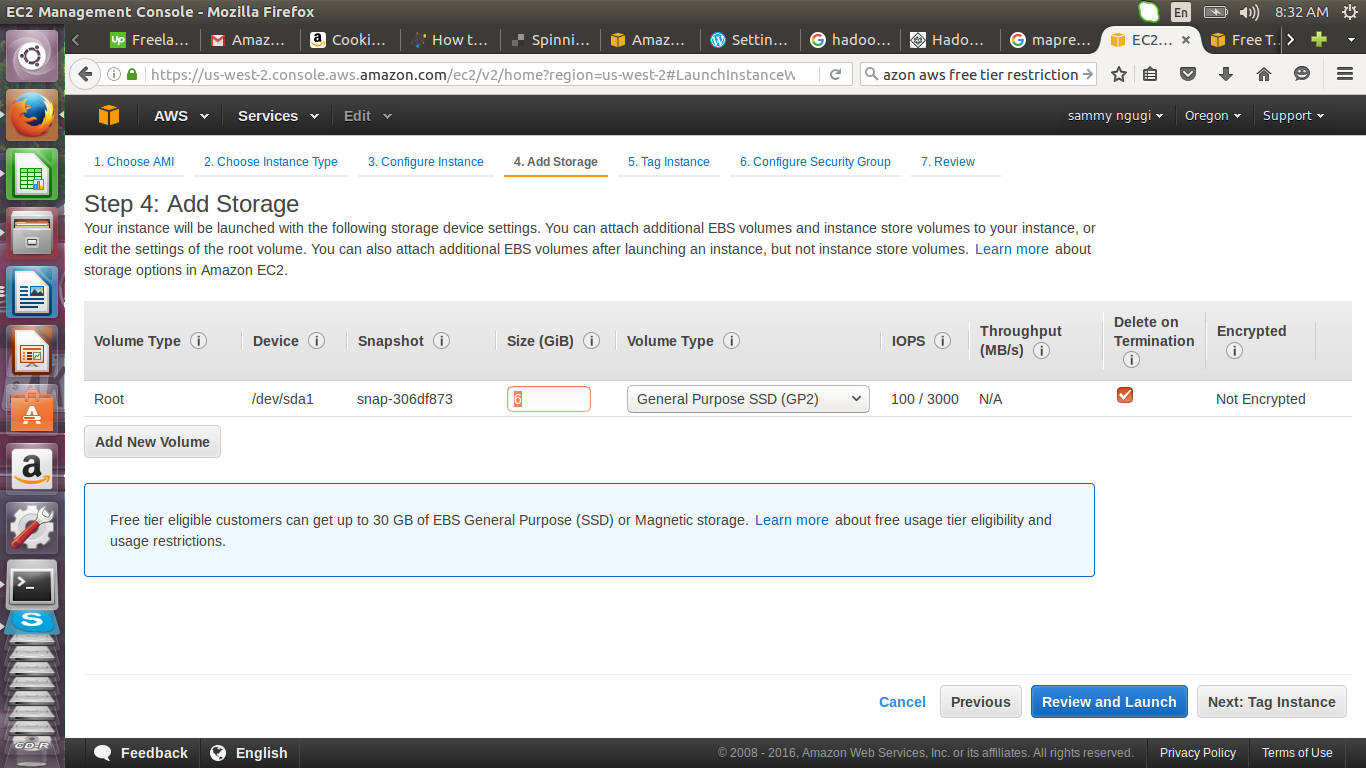Reload the page in the address bar
This screenshot has height=768, width=1366.
point(835,74)
